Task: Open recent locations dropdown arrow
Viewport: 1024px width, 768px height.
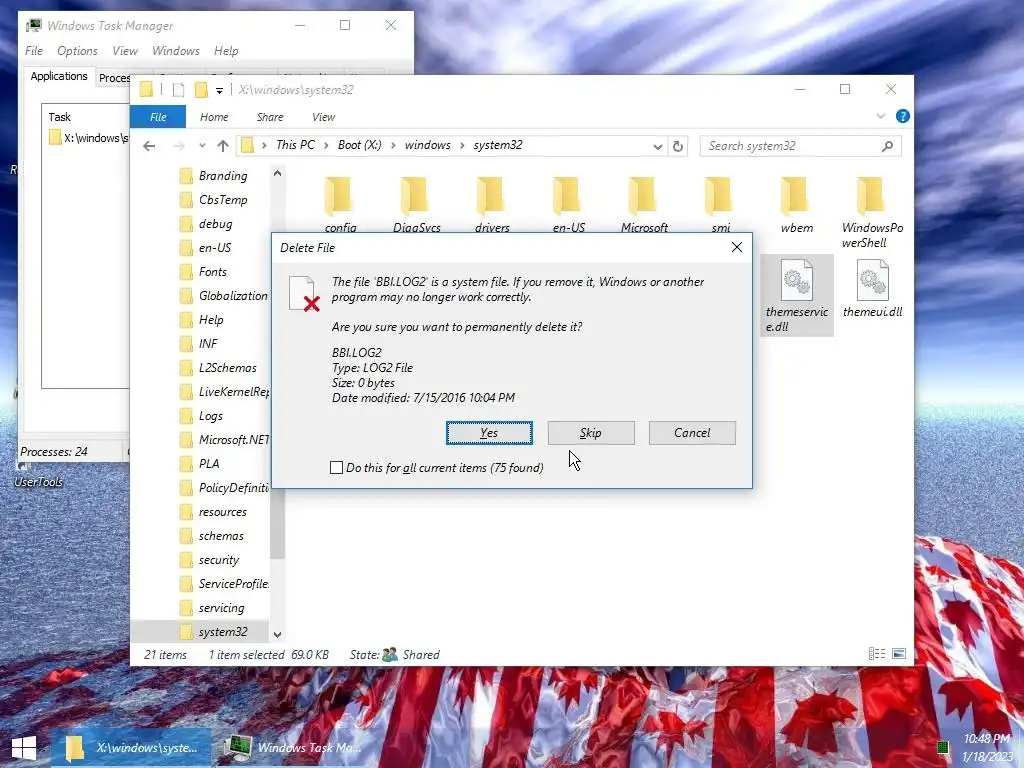Action: pyautogui.click(x=202, y=146)
